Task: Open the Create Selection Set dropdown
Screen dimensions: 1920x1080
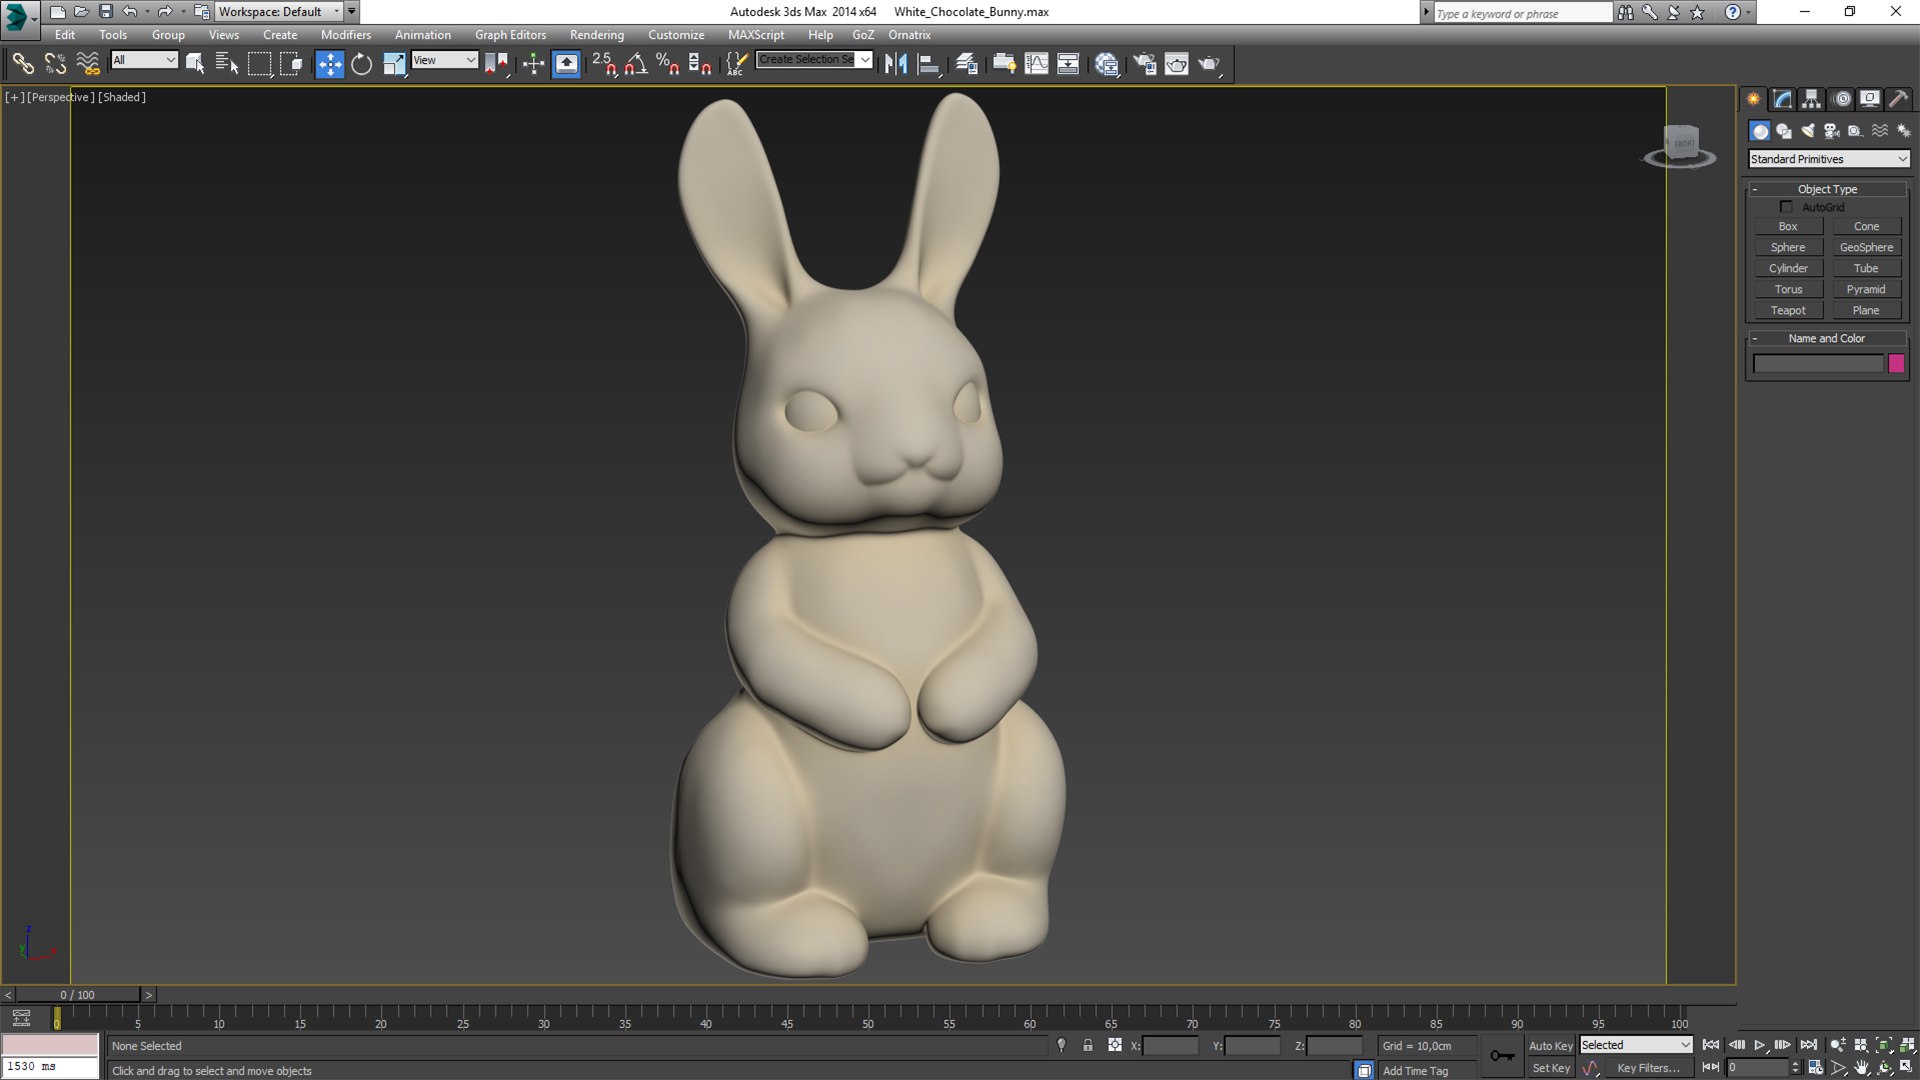Action: tap(814, 60)
